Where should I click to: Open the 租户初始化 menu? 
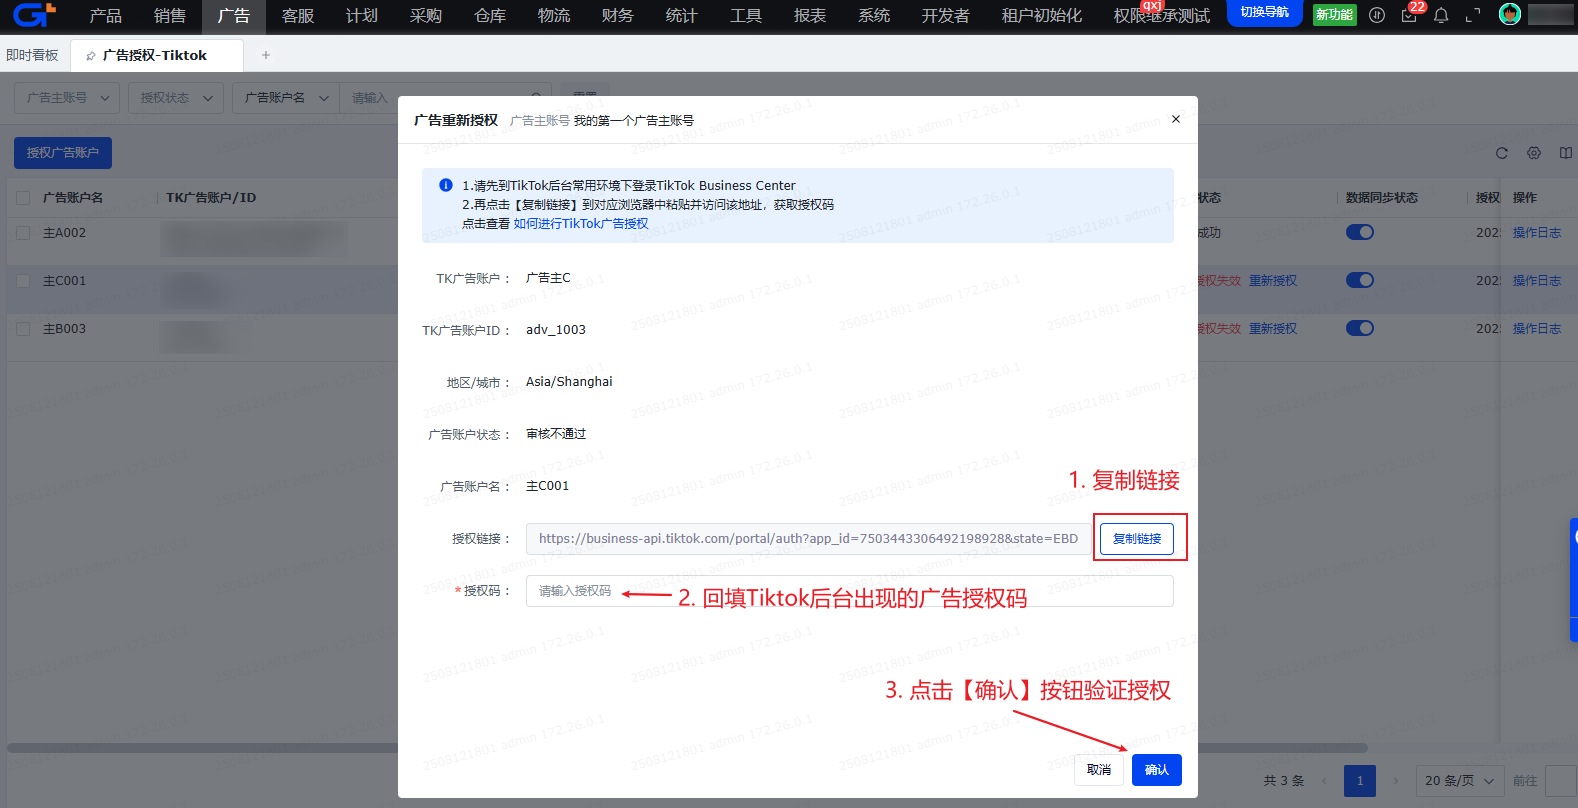tap(1042, 16)
